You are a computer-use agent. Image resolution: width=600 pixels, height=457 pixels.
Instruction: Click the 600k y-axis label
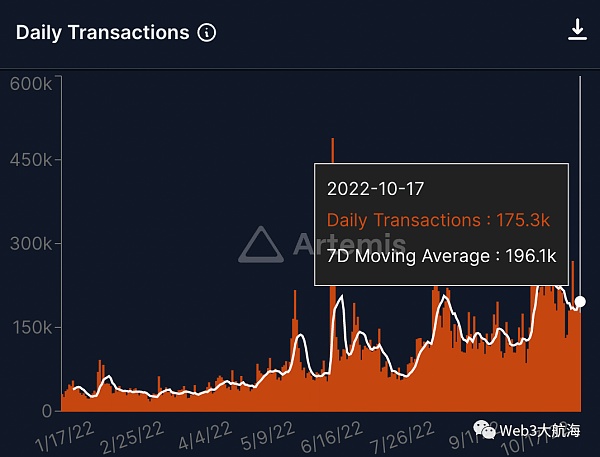pos(31,84)
